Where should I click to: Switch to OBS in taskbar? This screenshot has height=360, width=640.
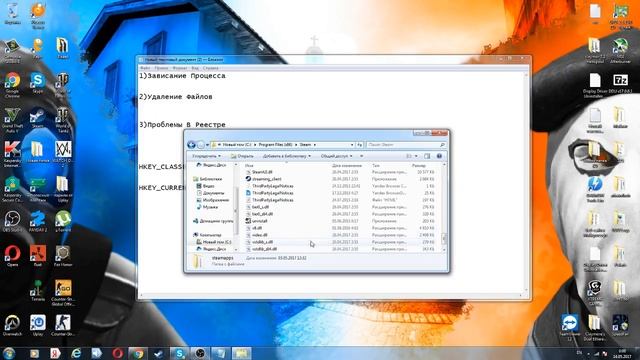[x=200, y=353]
